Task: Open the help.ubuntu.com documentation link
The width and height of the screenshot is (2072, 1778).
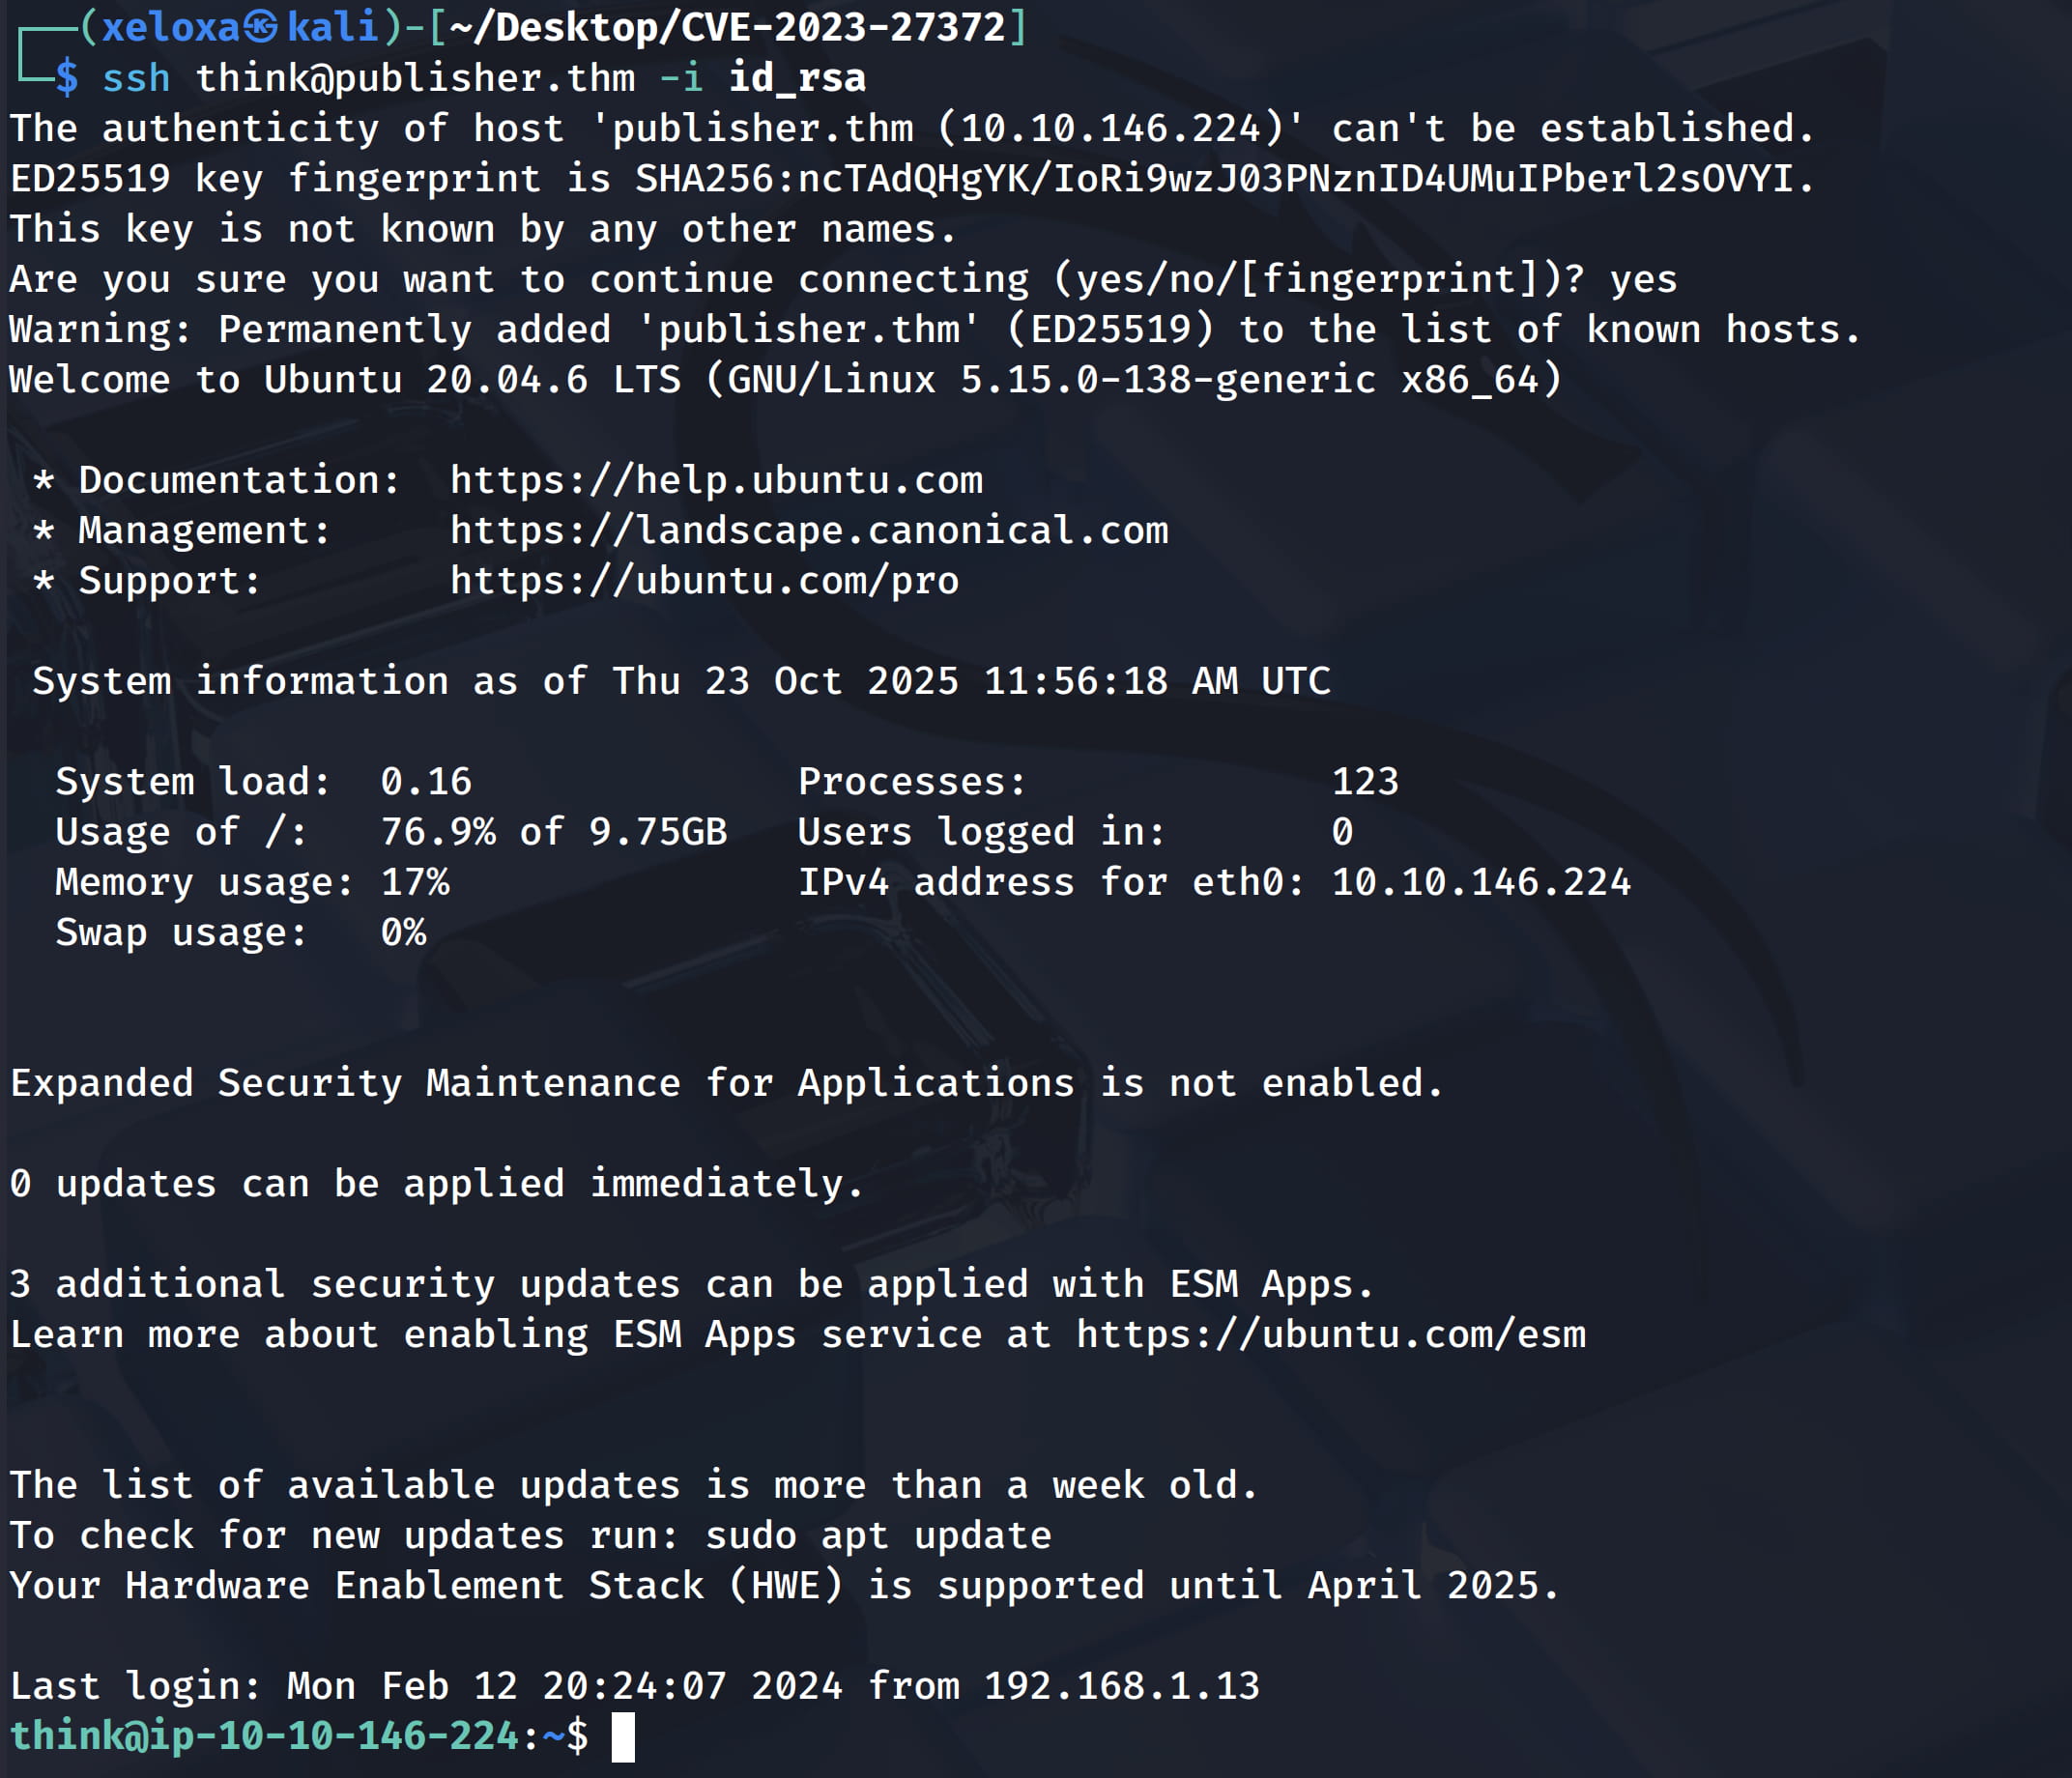Action: point(716,480)
